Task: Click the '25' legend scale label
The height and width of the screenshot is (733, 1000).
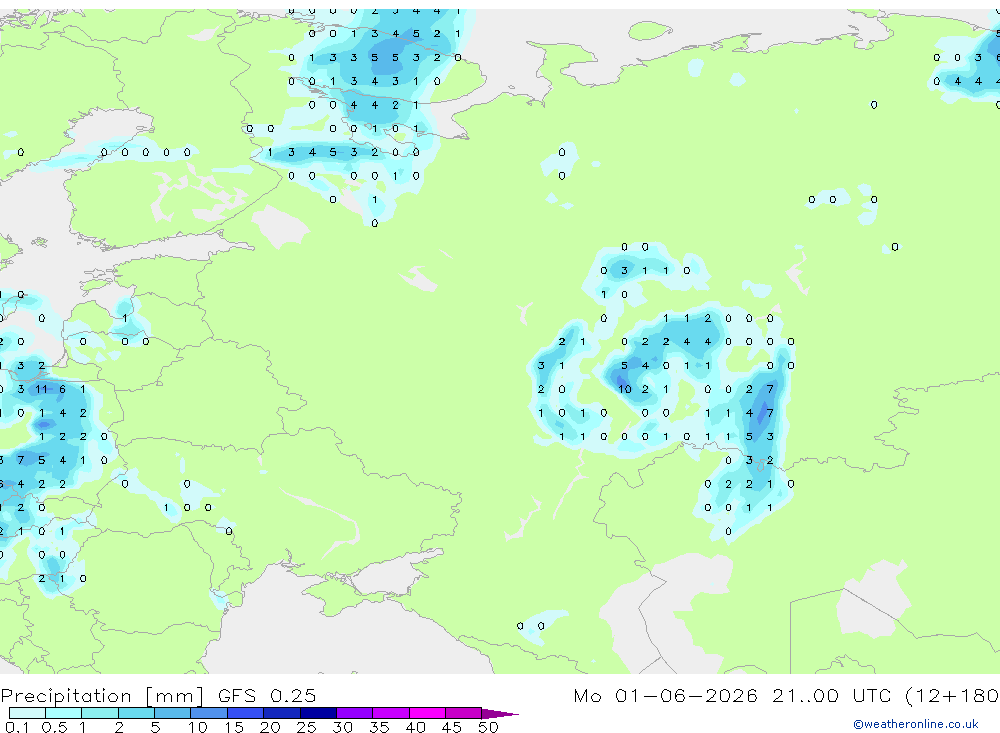Action: tap(306, 727)
